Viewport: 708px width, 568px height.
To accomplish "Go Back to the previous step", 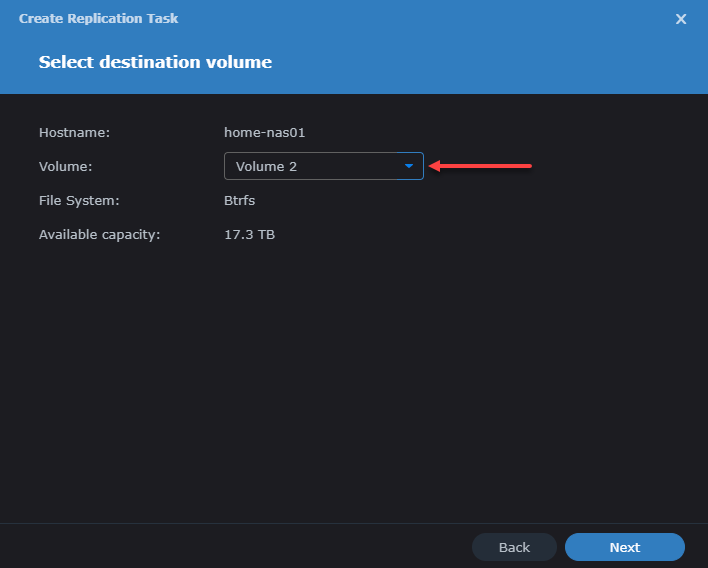I will pyautogui.click(x=514, y=547).
